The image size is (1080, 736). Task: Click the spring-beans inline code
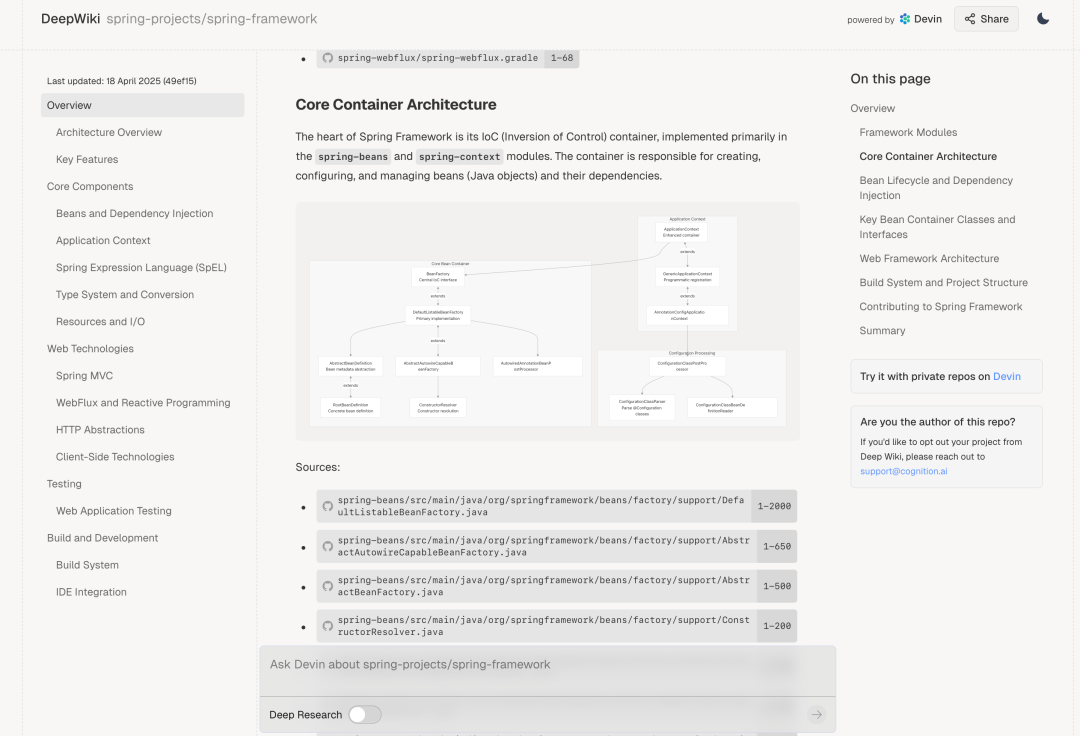click(353, 156)
